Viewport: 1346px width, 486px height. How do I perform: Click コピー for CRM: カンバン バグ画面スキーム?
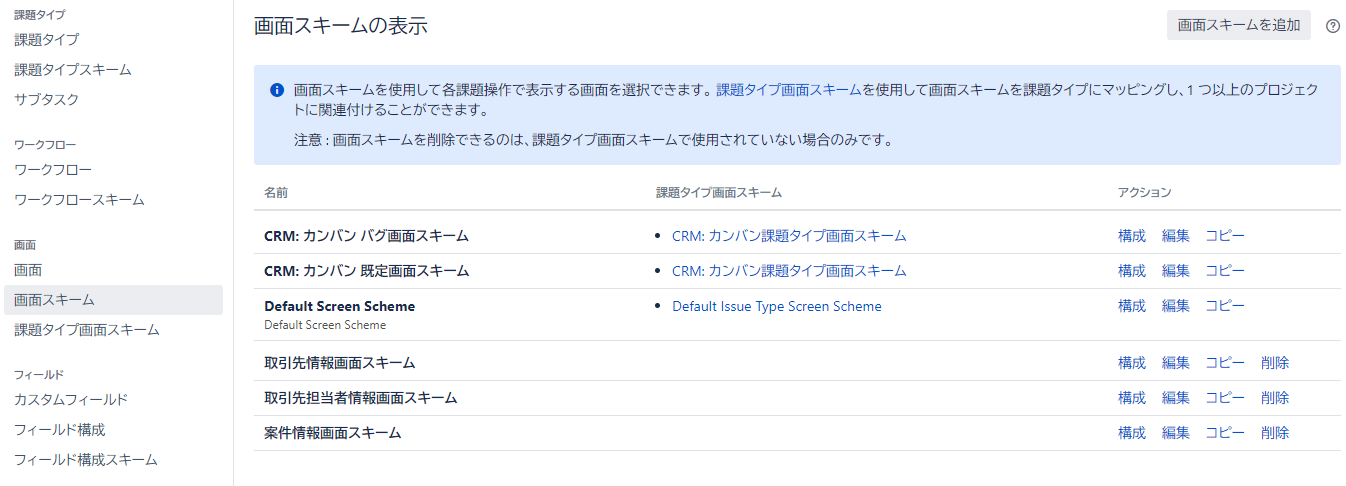pyautogui.click(x=1225, y=236)
